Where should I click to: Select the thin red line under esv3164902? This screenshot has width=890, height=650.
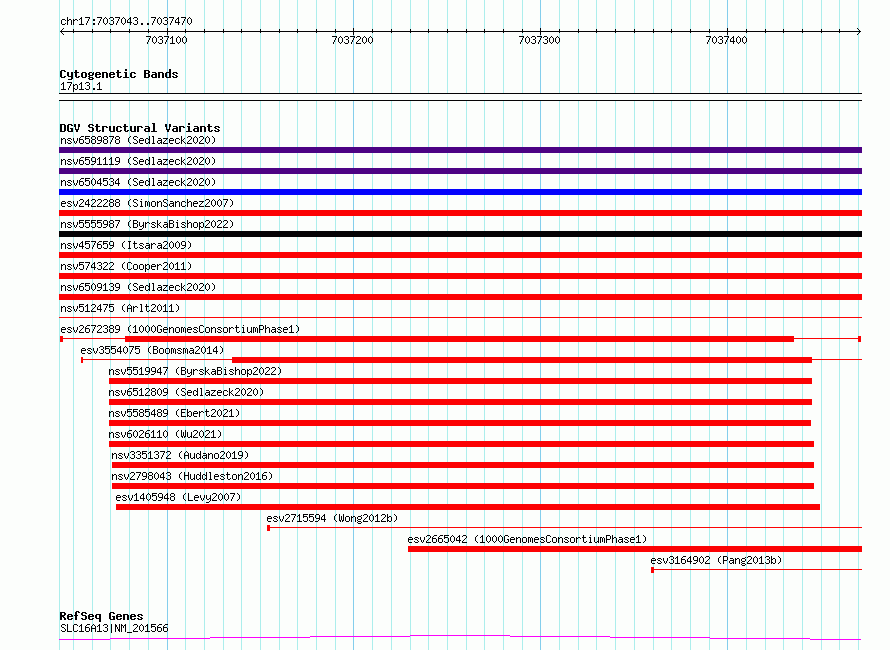pyautogui.click(x=757, y=569)
